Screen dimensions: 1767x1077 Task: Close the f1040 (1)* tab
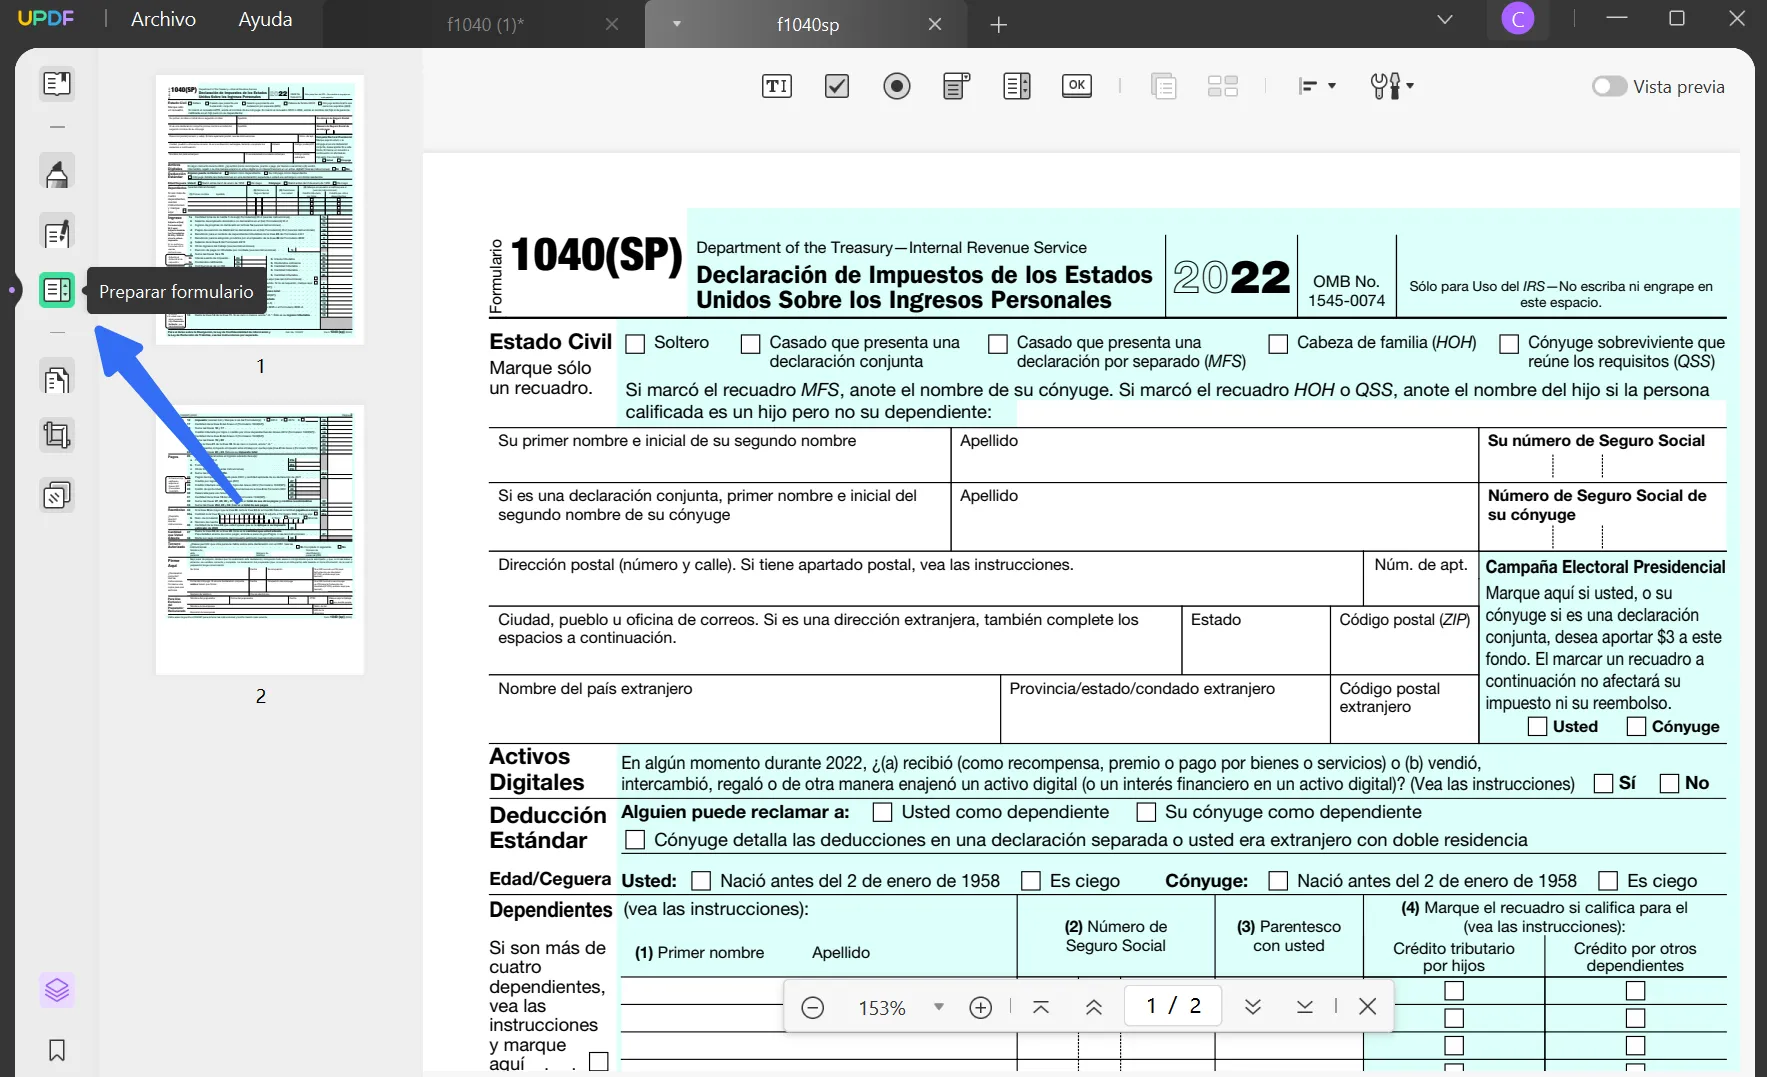612,24
